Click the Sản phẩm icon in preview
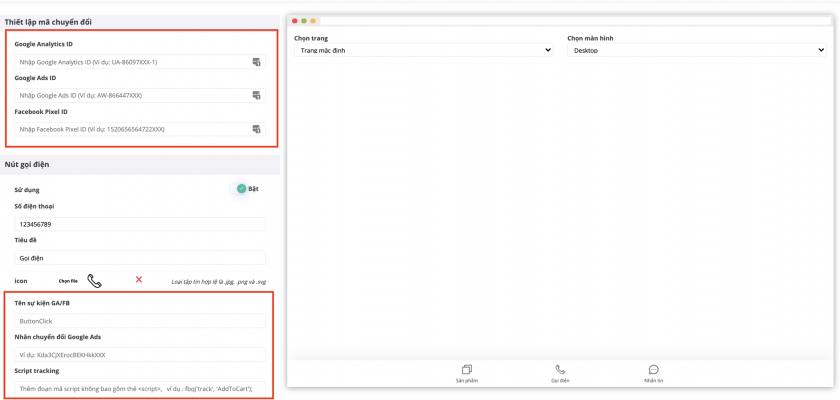 click(467, 369)
